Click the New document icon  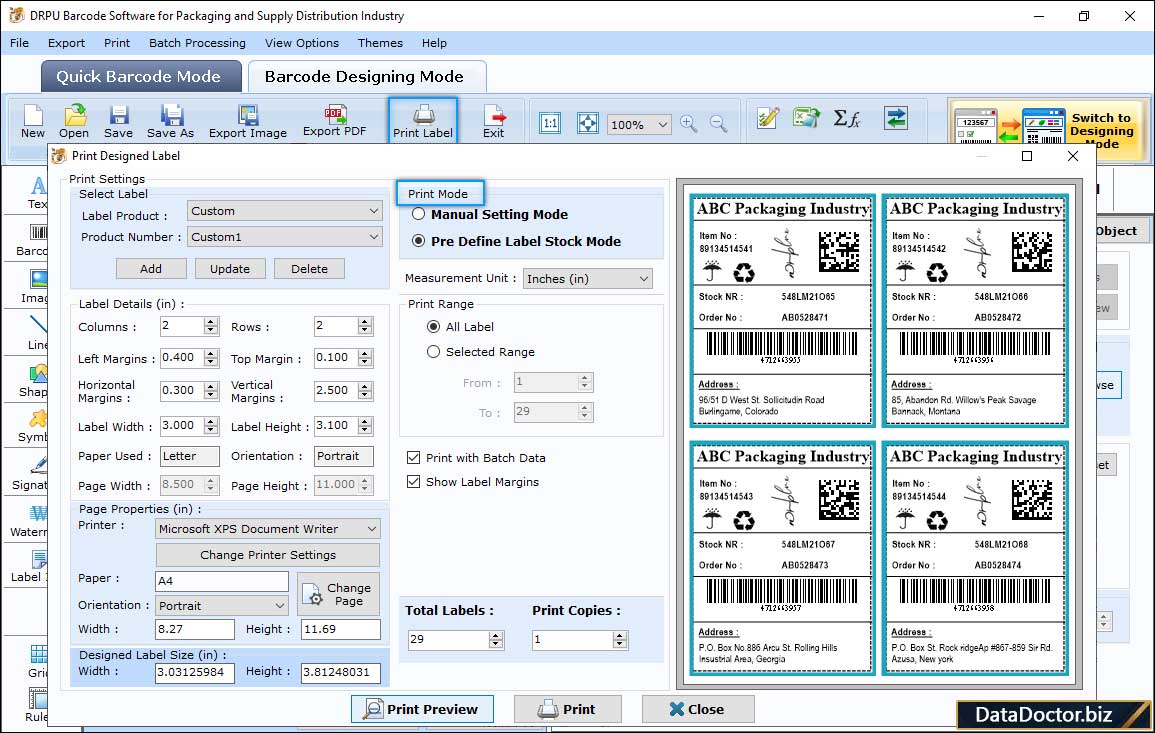click(32, 122)
